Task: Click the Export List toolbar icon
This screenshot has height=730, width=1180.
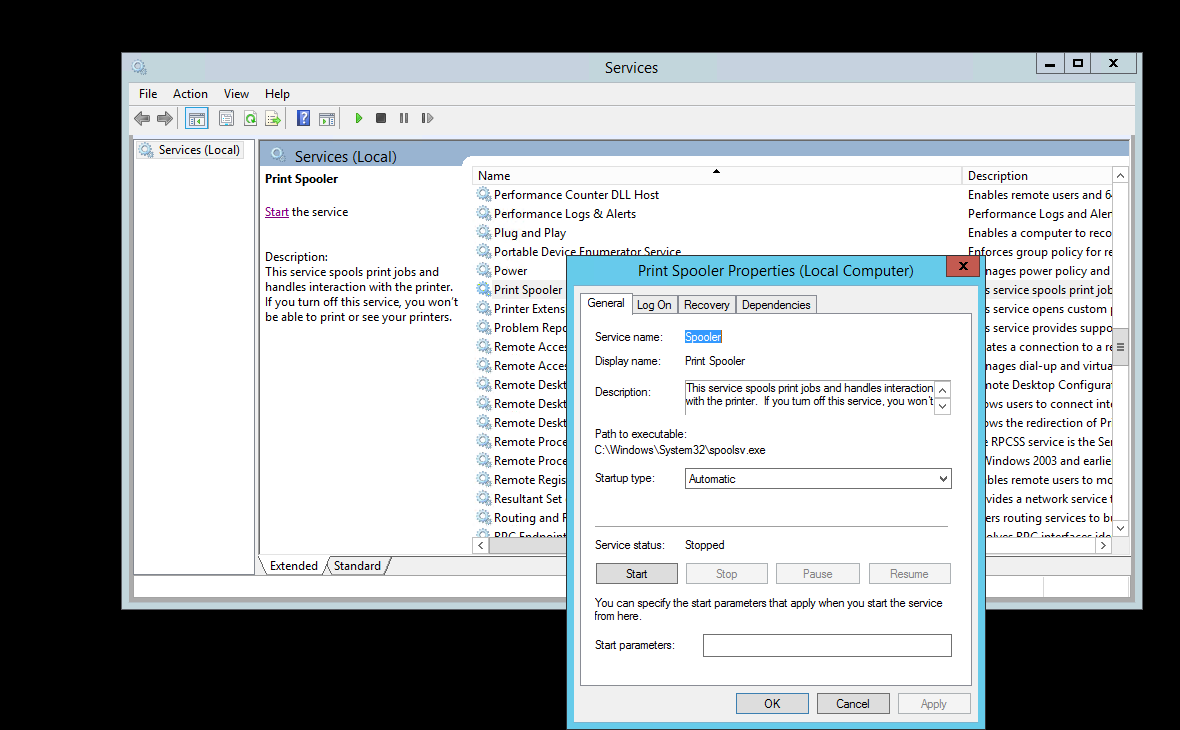Action: (x=272, y=118)
